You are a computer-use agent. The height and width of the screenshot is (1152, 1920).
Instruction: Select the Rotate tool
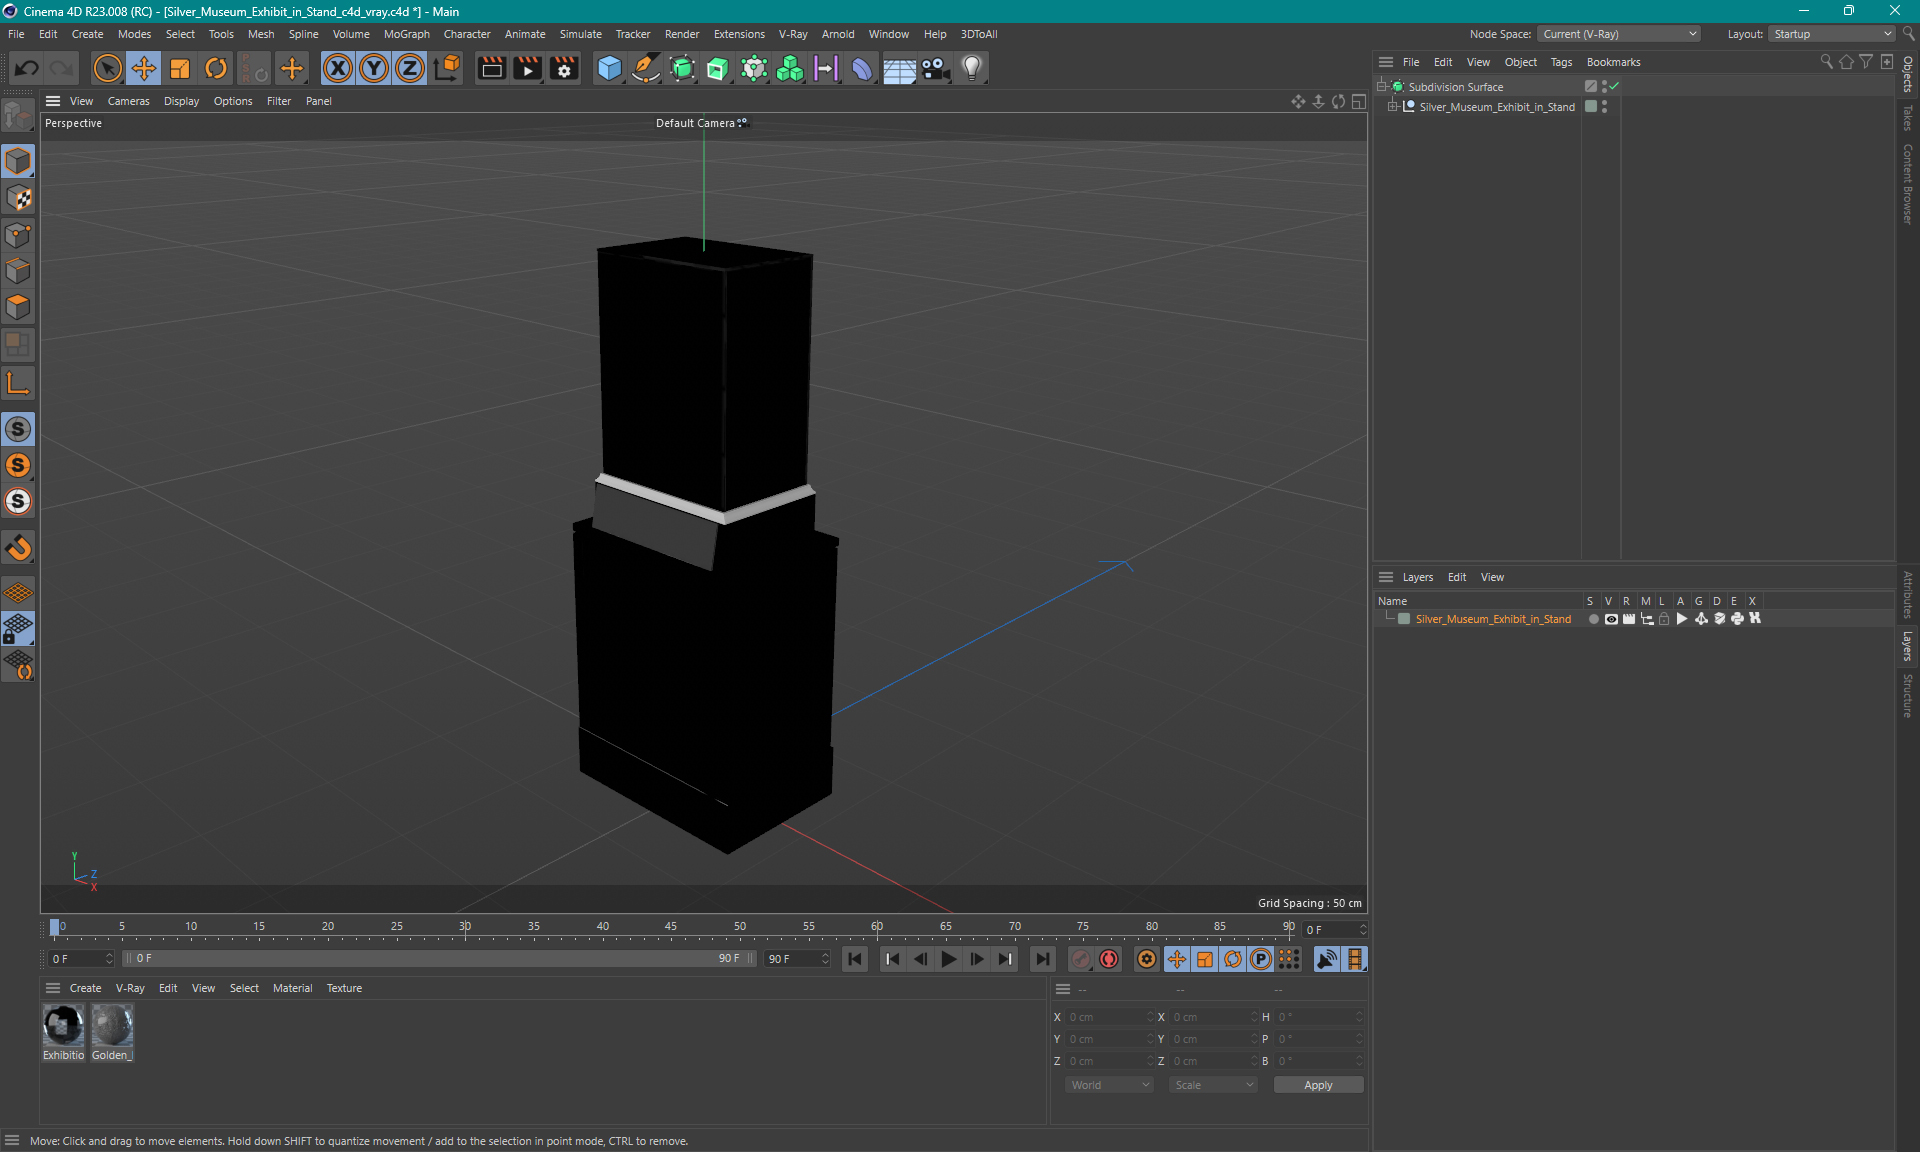(216, 68)
